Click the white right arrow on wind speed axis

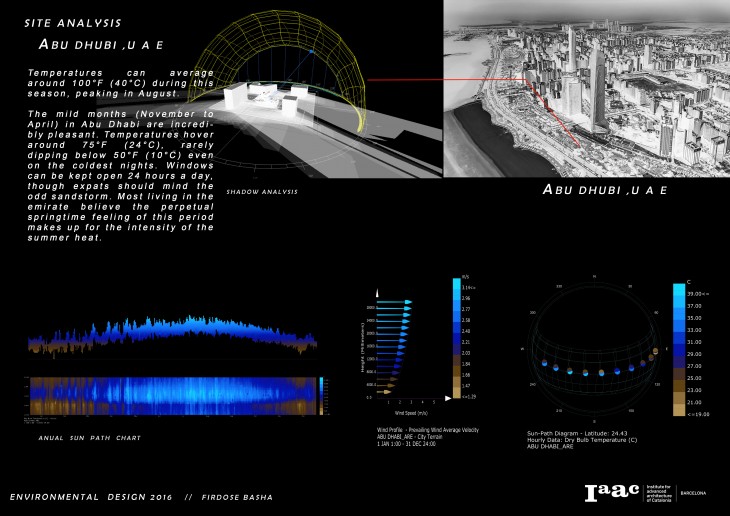click(447, 397)
